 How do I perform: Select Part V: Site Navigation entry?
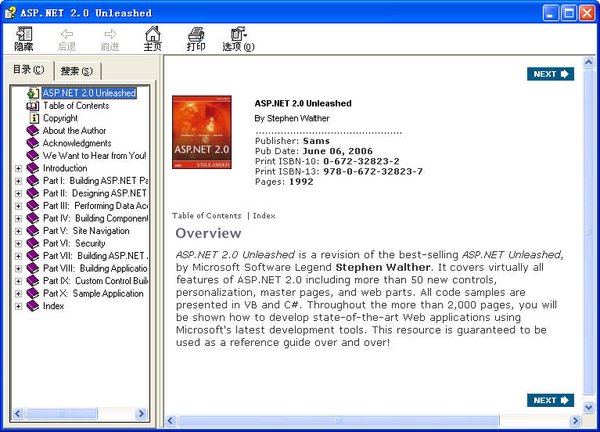(86, 231)
